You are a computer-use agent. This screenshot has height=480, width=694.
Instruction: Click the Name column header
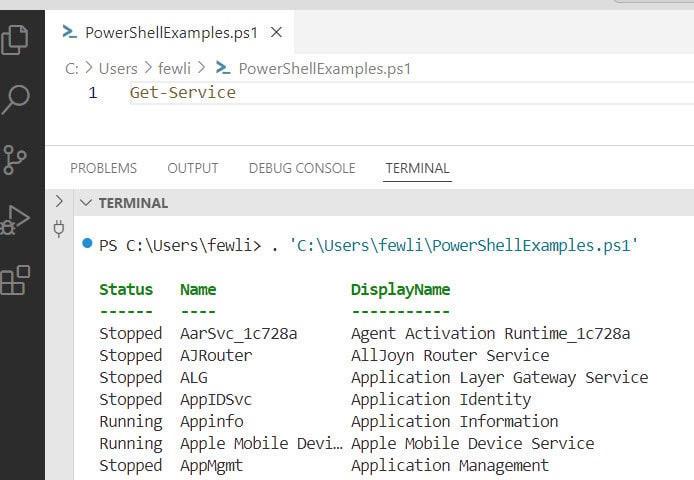coord(198,289)
